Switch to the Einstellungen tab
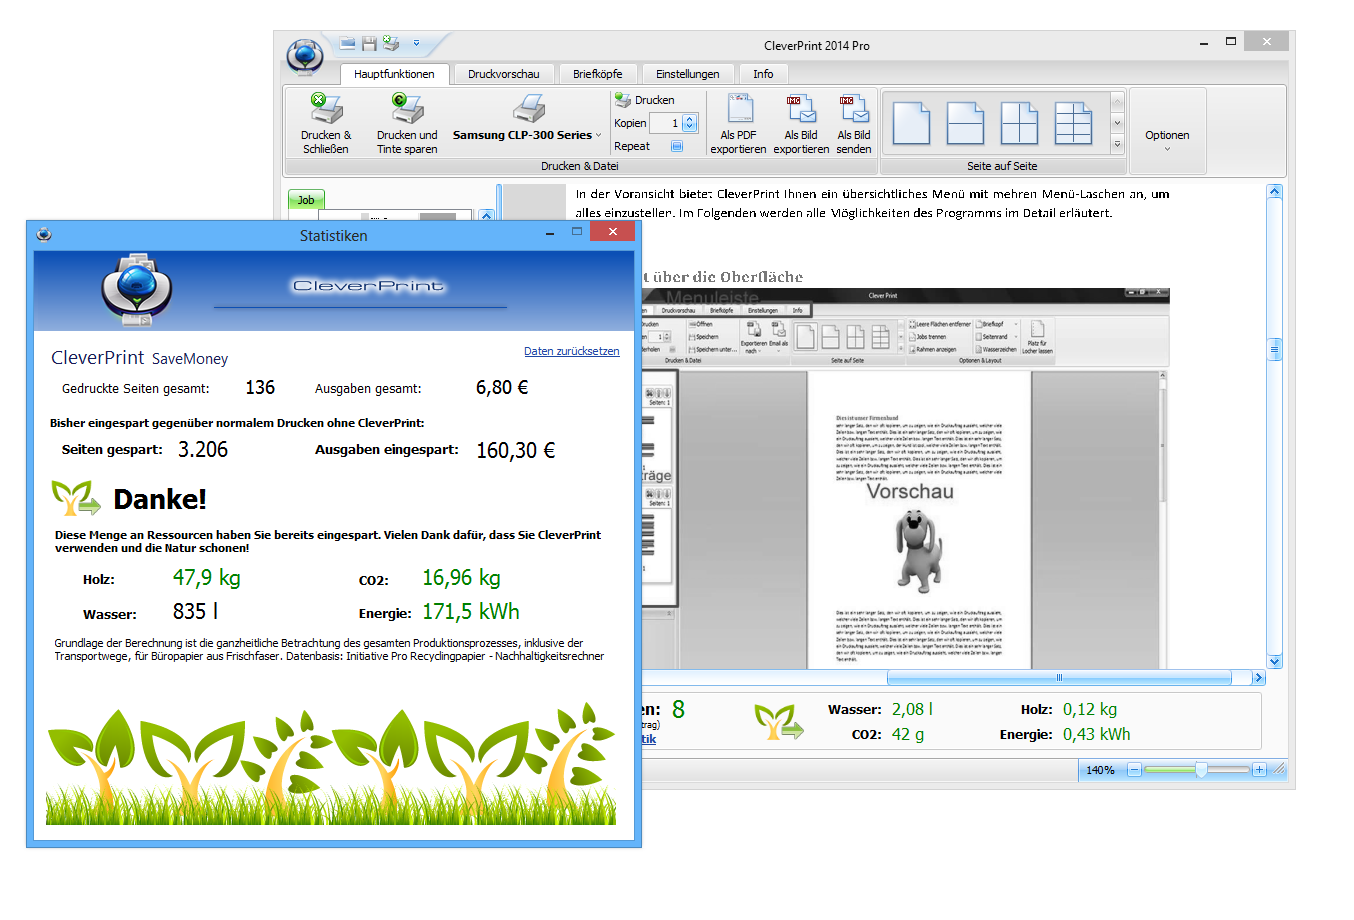The width and height of the screenshot is (1354, 920). point(687,74)
